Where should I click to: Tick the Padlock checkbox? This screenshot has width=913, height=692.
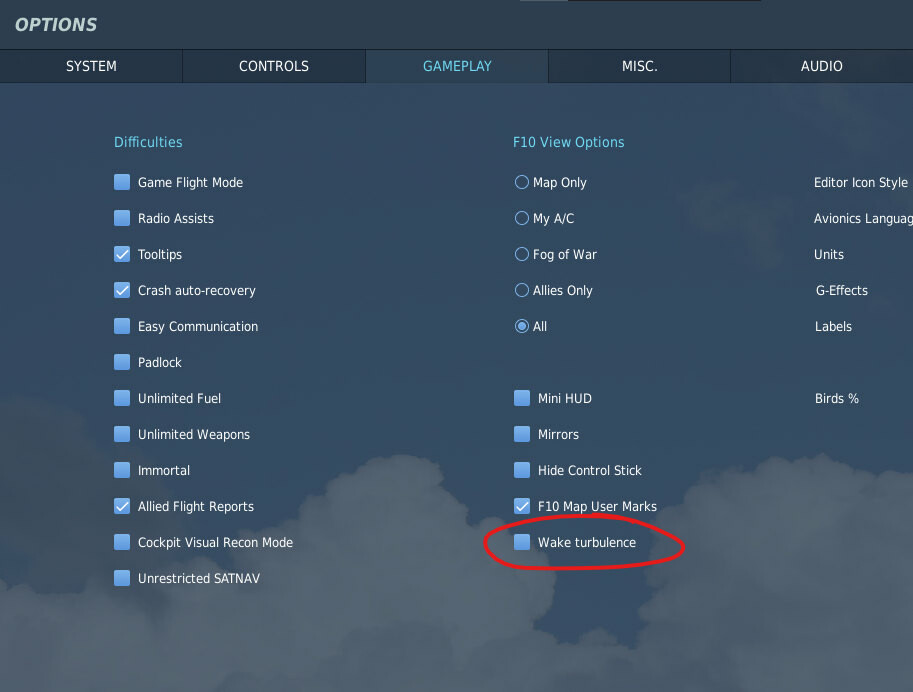point(122,362)
